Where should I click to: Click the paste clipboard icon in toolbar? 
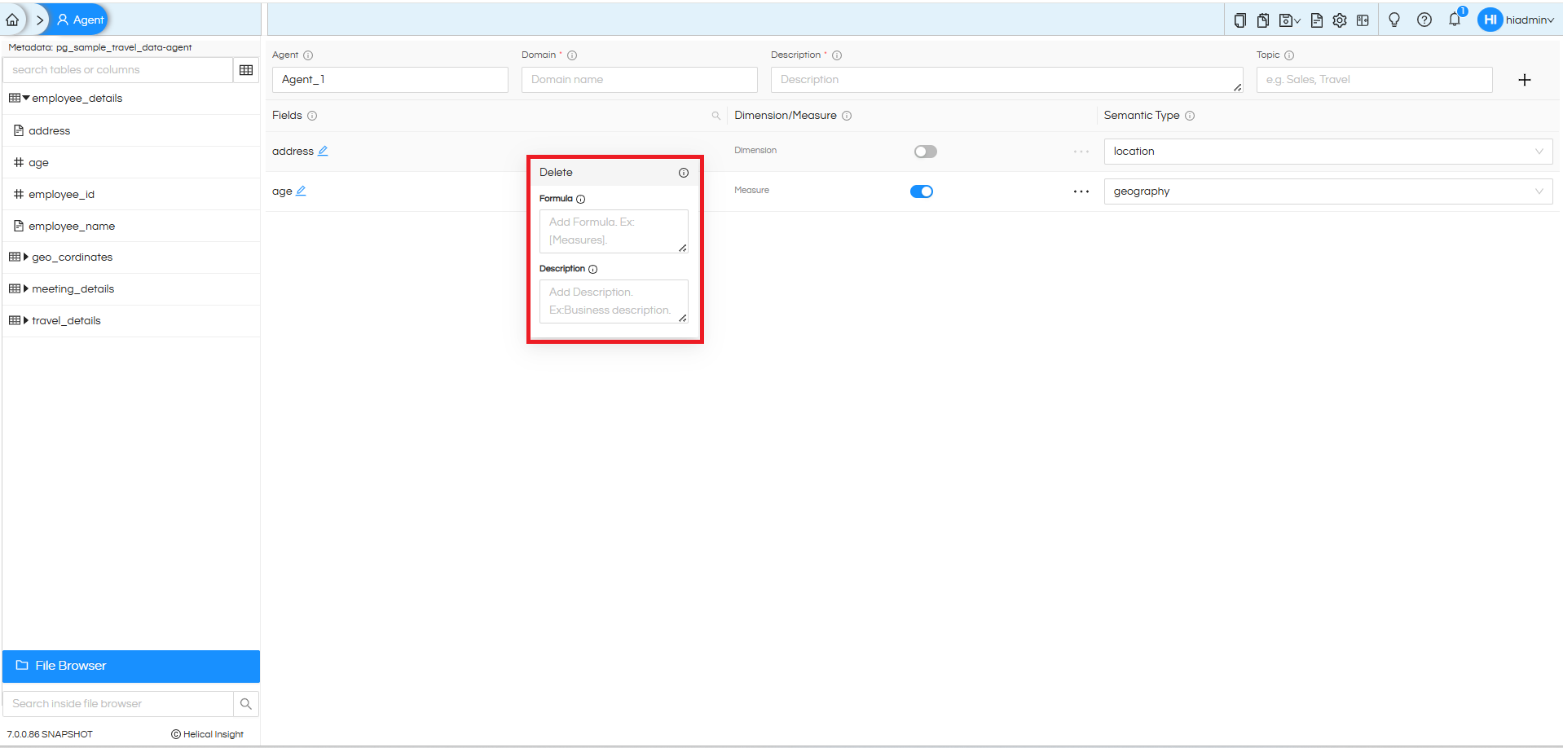coord(1264,20)
